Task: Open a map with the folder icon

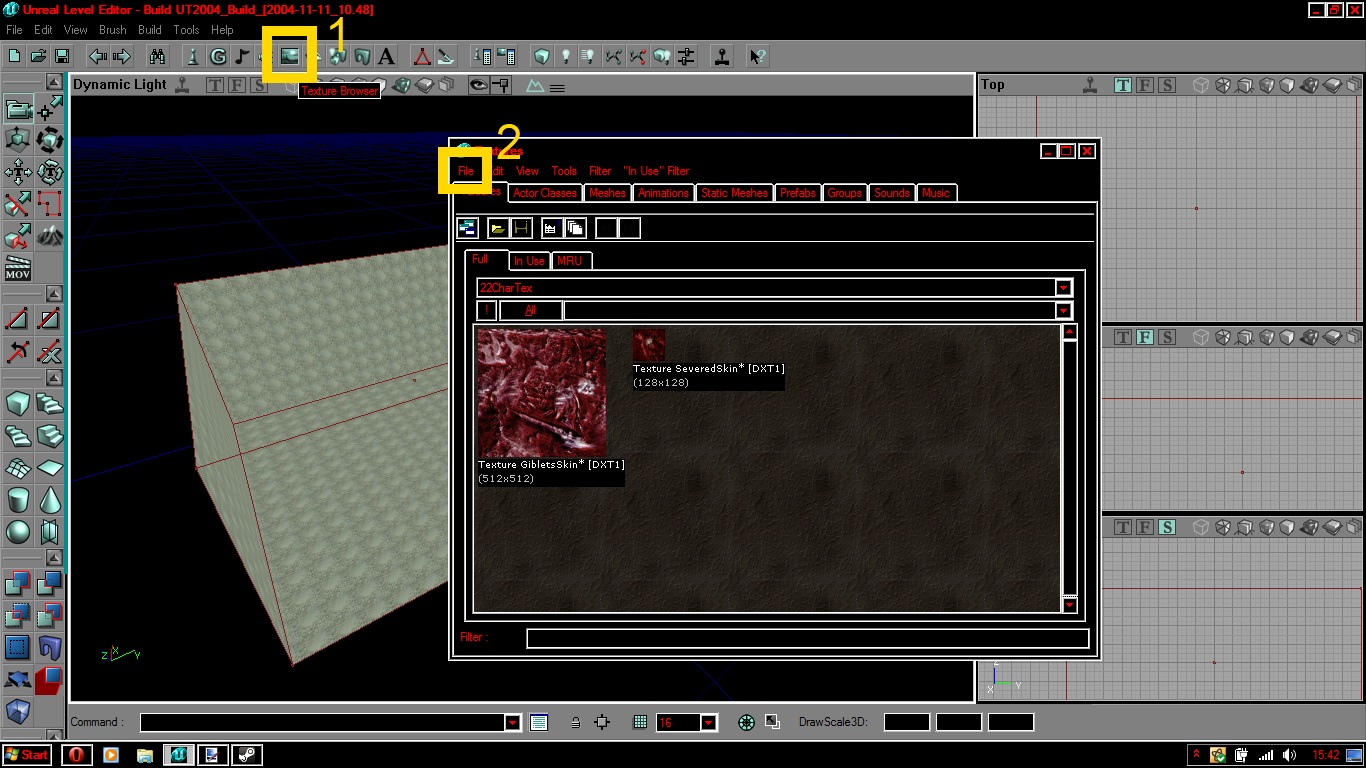Action: [38, 56]
